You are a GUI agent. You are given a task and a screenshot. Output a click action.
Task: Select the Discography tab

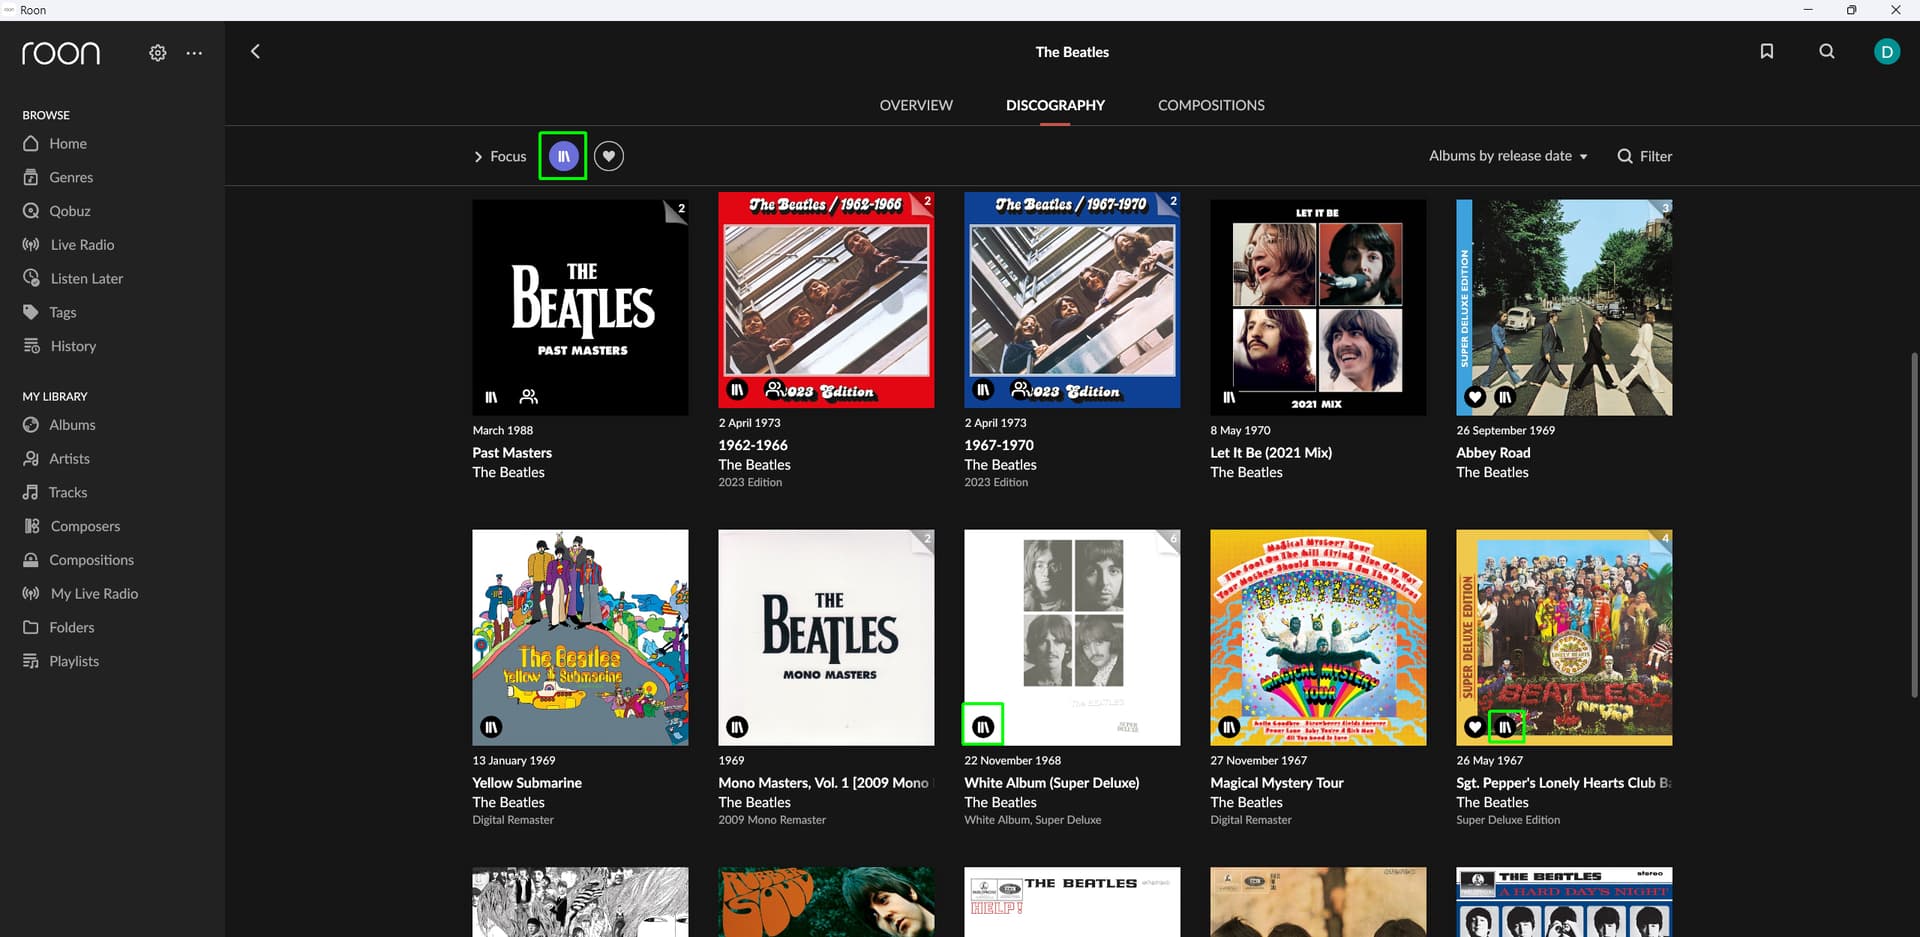1055,105
